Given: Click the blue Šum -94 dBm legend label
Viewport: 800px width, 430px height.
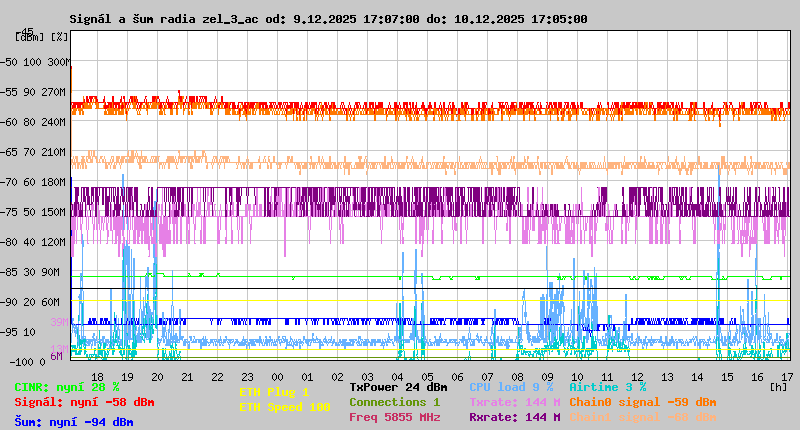Looking at the screenshot, I should click(x=74, y=422).
